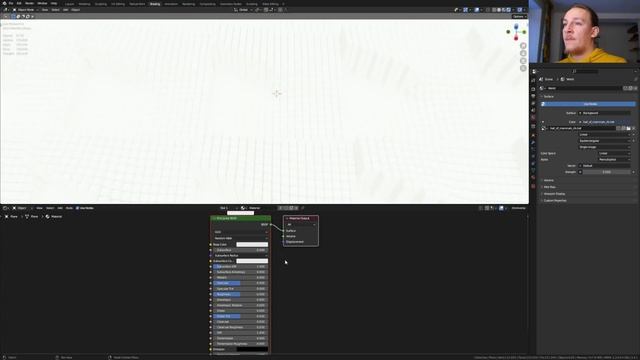
Task: Collapse the Surface panel
Action: 548,97
